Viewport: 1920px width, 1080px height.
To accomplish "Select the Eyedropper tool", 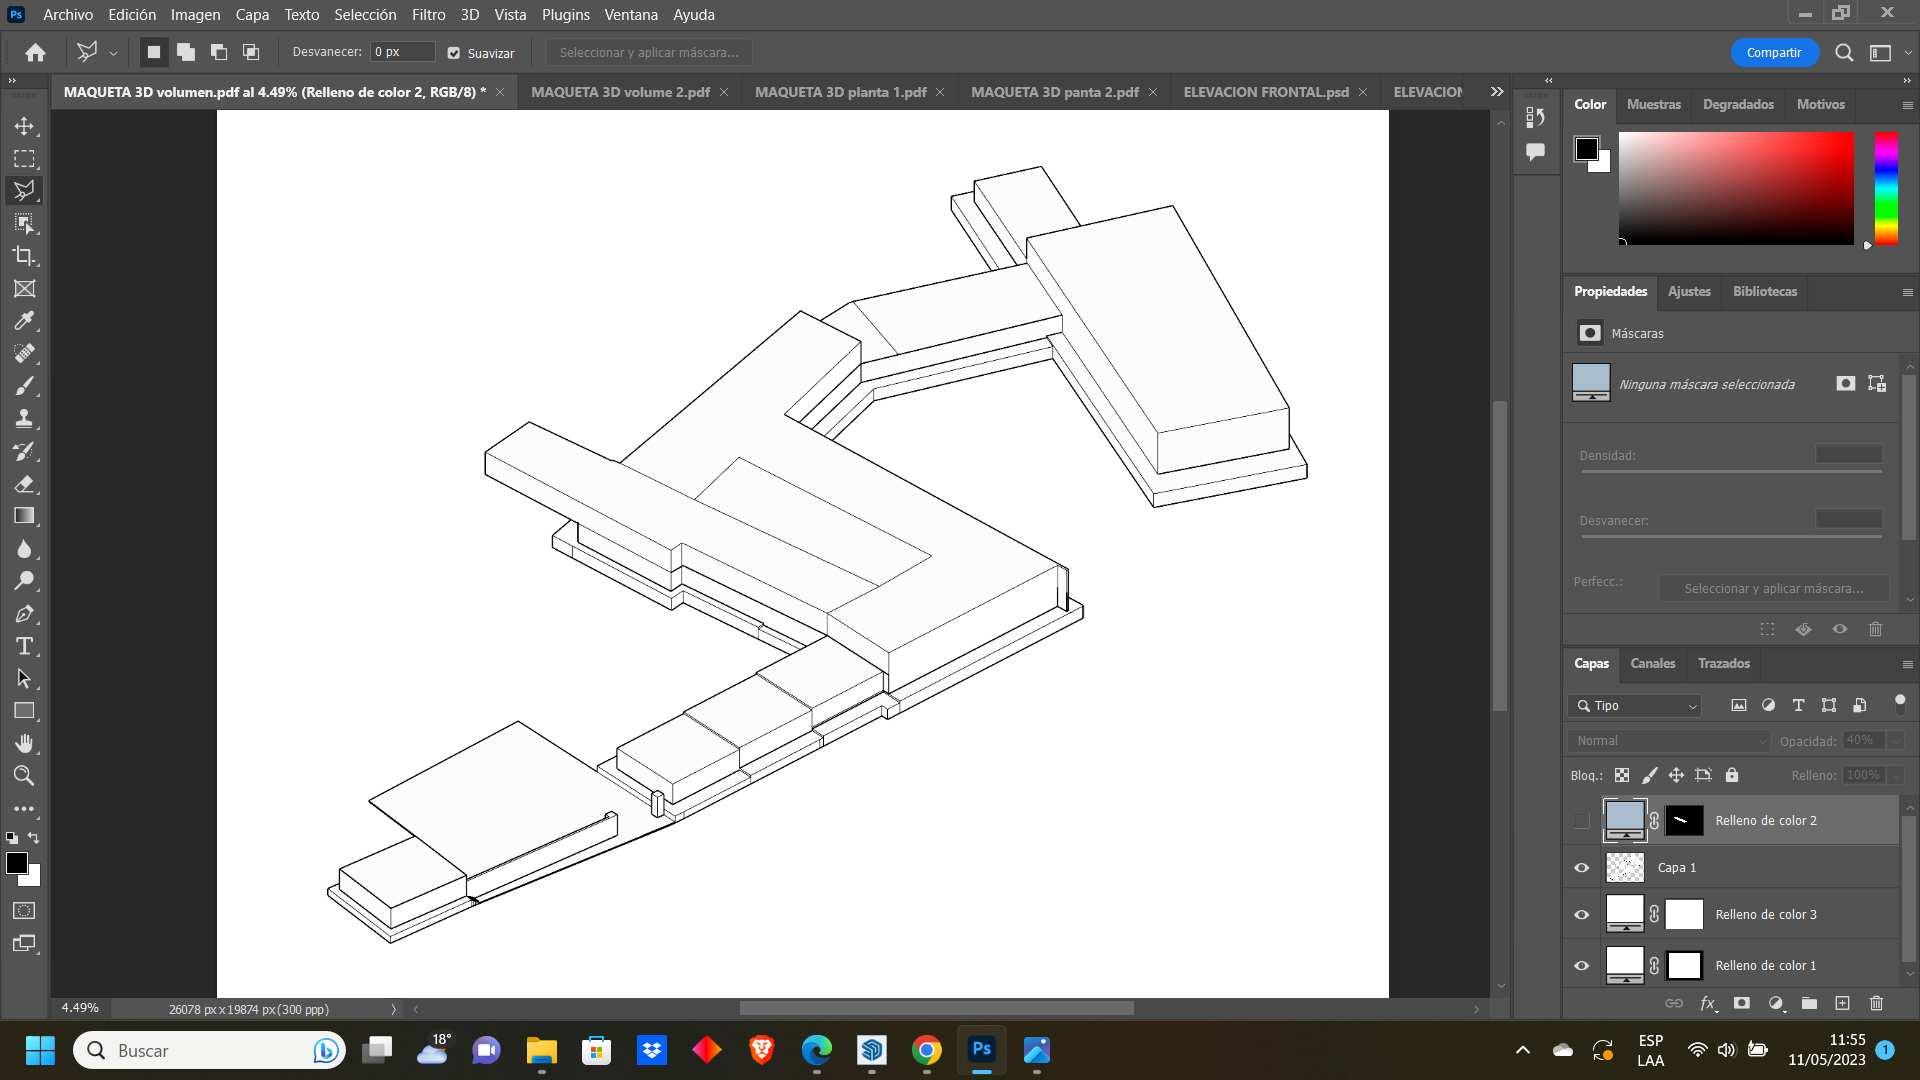I will 24,321.
